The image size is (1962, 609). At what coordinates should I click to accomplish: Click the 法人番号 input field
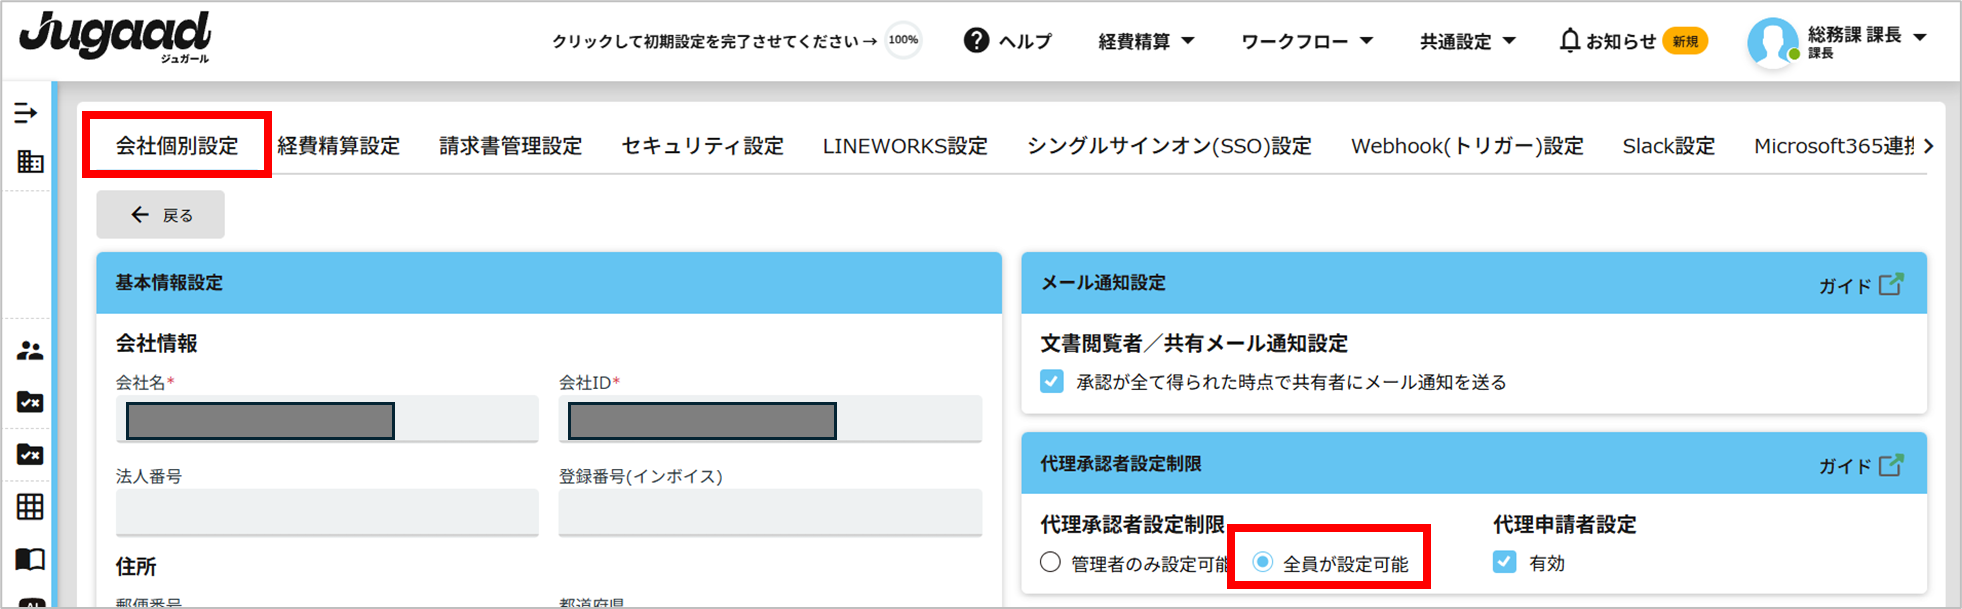pyautogui.click(x=327, y=512)
